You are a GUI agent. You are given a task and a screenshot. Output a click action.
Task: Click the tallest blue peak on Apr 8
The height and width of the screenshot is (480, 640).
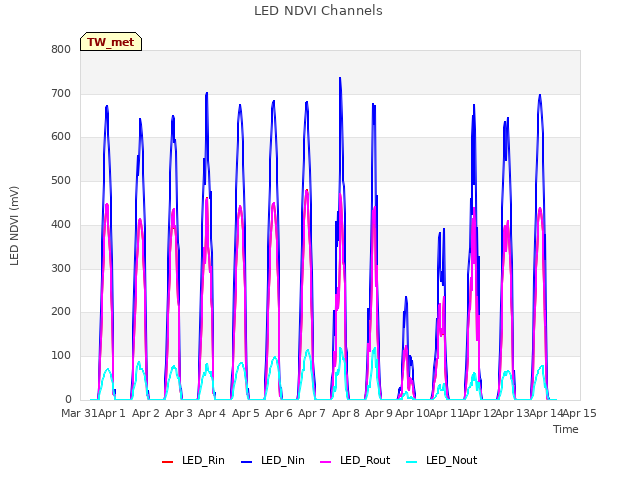coord(340,78)
